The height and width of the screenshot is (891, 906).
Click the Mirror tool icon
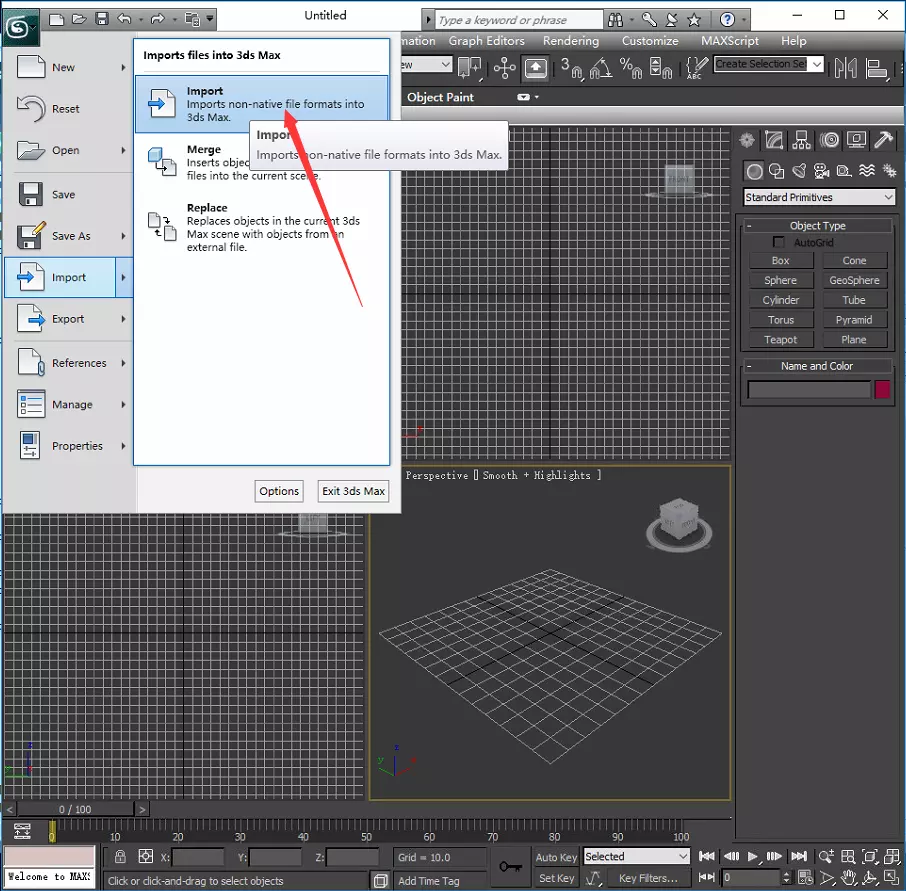click(846, 68)
